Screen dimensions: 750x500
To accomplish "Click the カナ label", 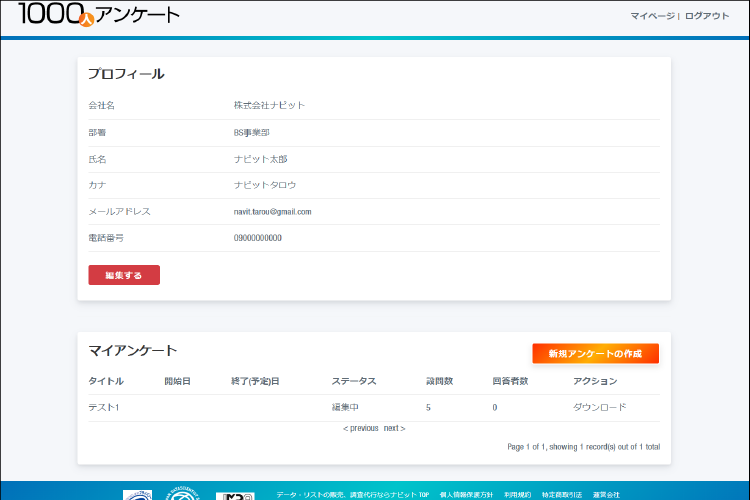I will point(97,185).
